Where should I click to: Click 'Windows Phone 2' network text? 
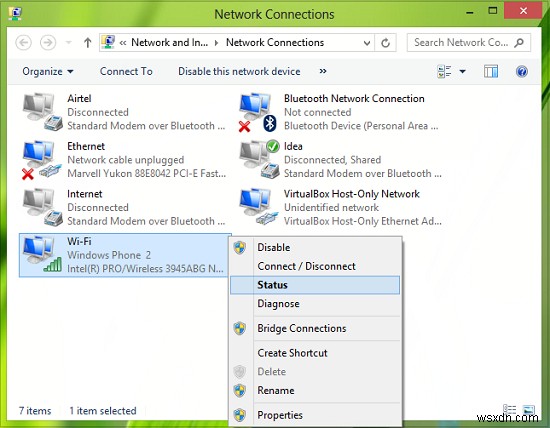[x=109, y=255]
